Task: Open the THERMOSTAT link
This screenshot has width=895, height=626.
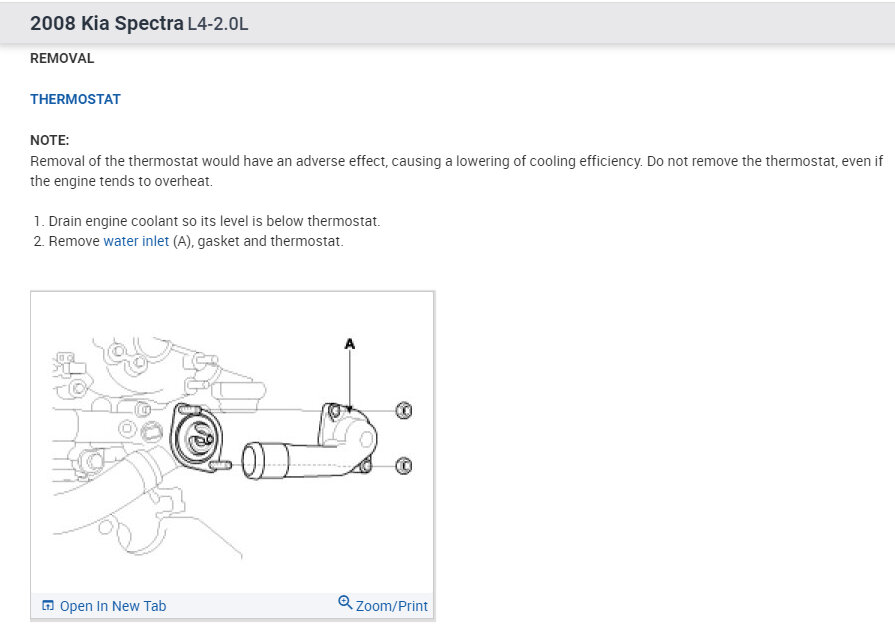Action: (x=75, y=99)
